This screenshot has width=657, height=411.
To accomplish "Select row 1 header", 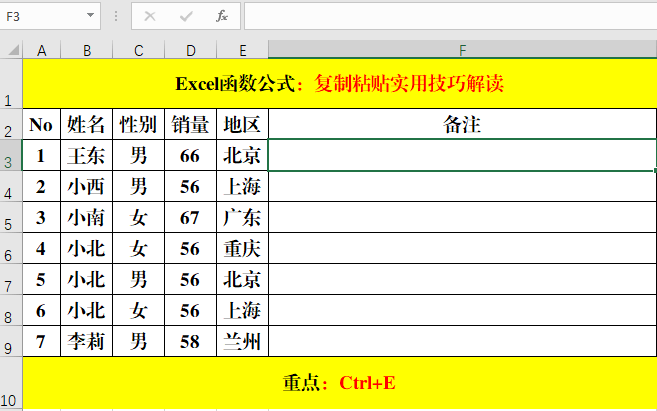I will (x=11, y=84).
